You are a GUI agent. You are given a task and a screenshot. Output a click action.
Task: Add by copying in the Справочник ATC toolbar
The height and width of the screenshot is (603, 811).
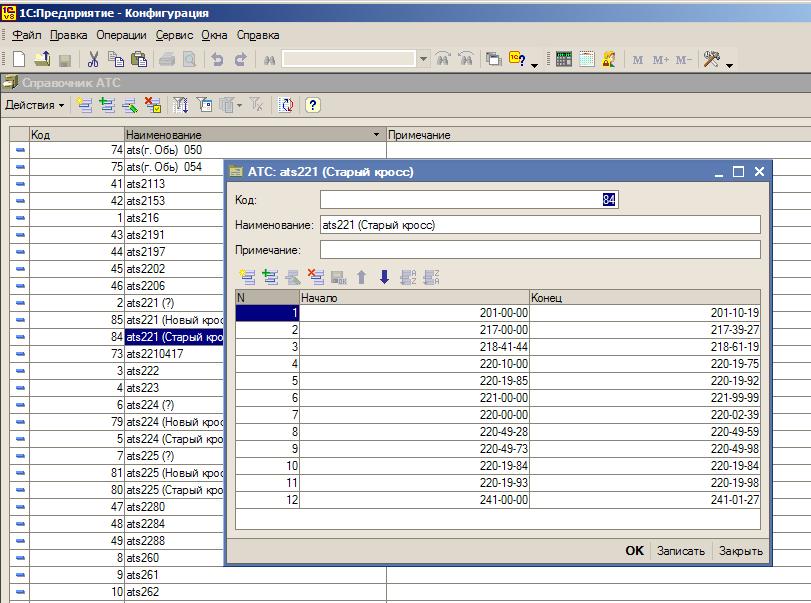click(107, 105)
